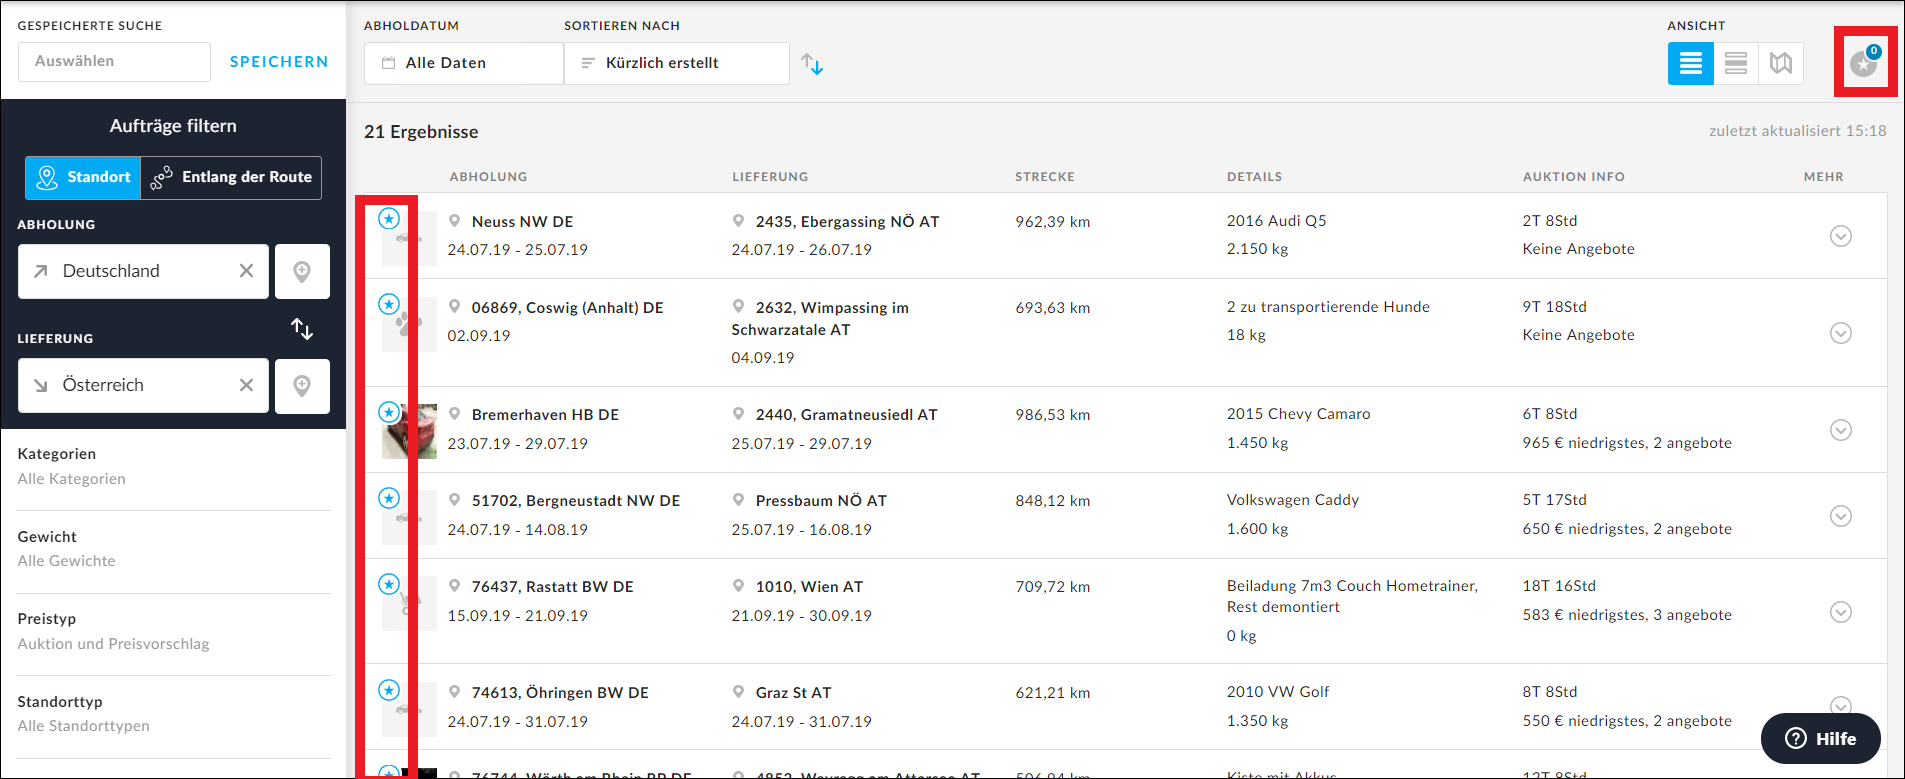Open the watchlist star icon with badge
Screen dimensions: 1905x779
pyautogui.click(x=1864, y=63)
